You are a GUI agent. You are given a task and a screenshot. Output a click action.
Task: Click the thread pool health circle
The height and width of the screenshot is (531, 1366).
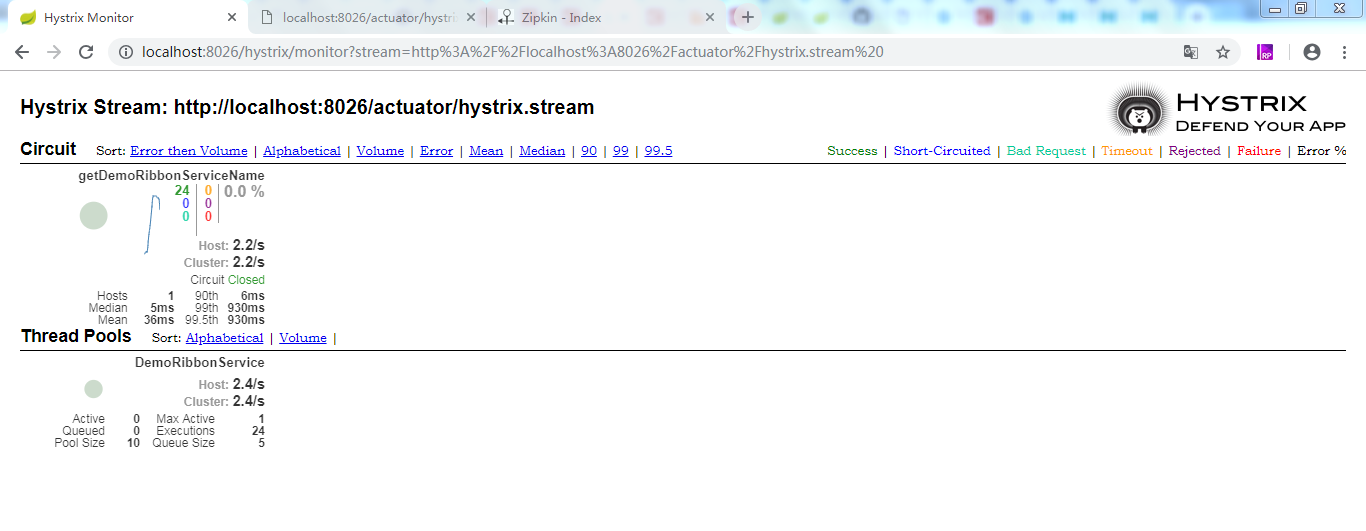coord(93,389)
